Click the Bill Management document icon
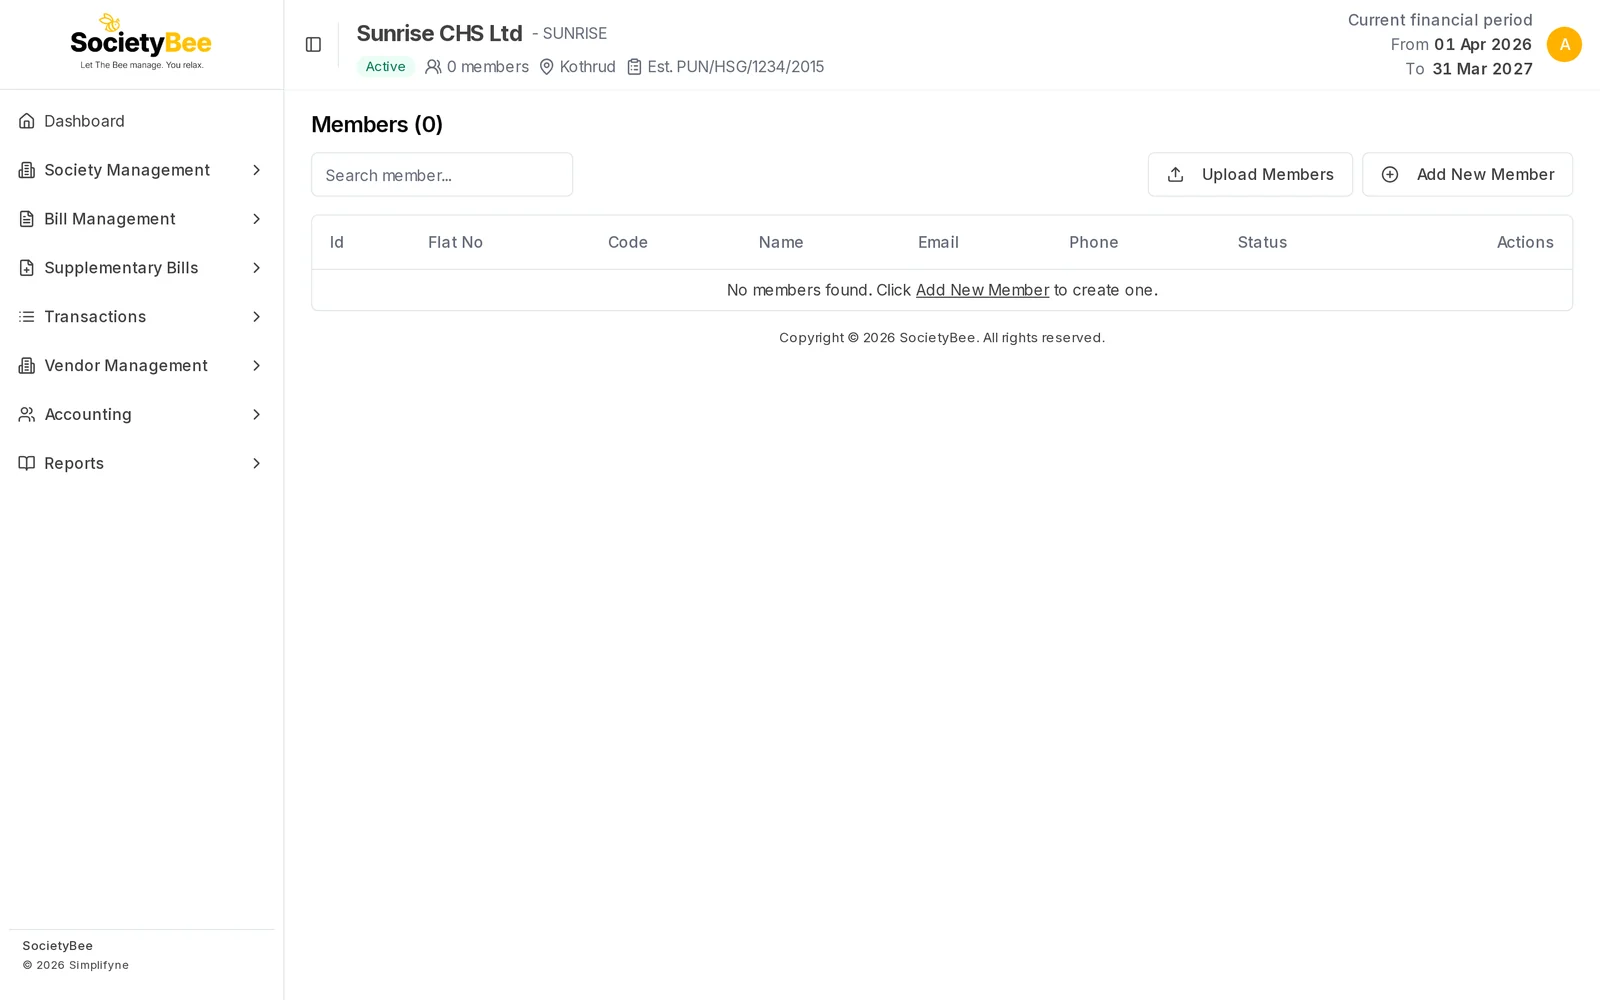The image size is (1600, 1000). [27, 219]
